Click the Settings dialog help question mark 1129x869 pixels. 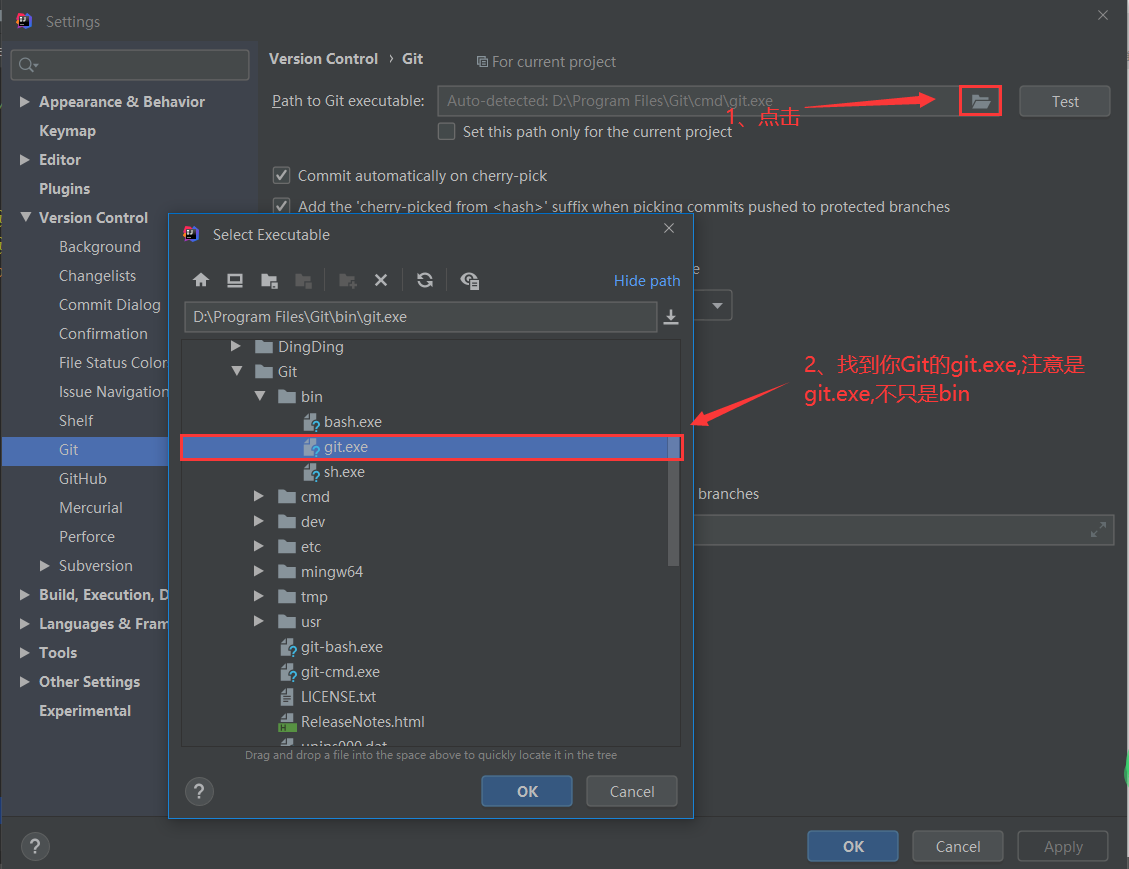(x=35, y=847)
